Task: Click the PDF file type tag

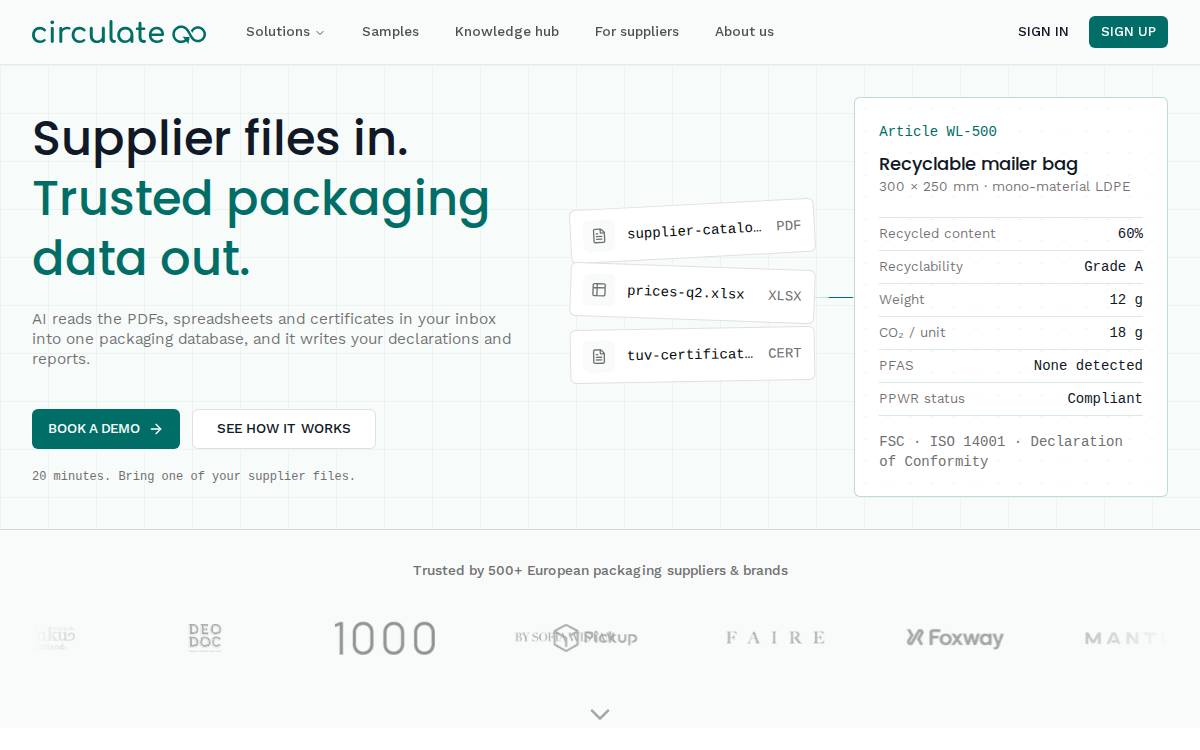Action: coord(788,226)
